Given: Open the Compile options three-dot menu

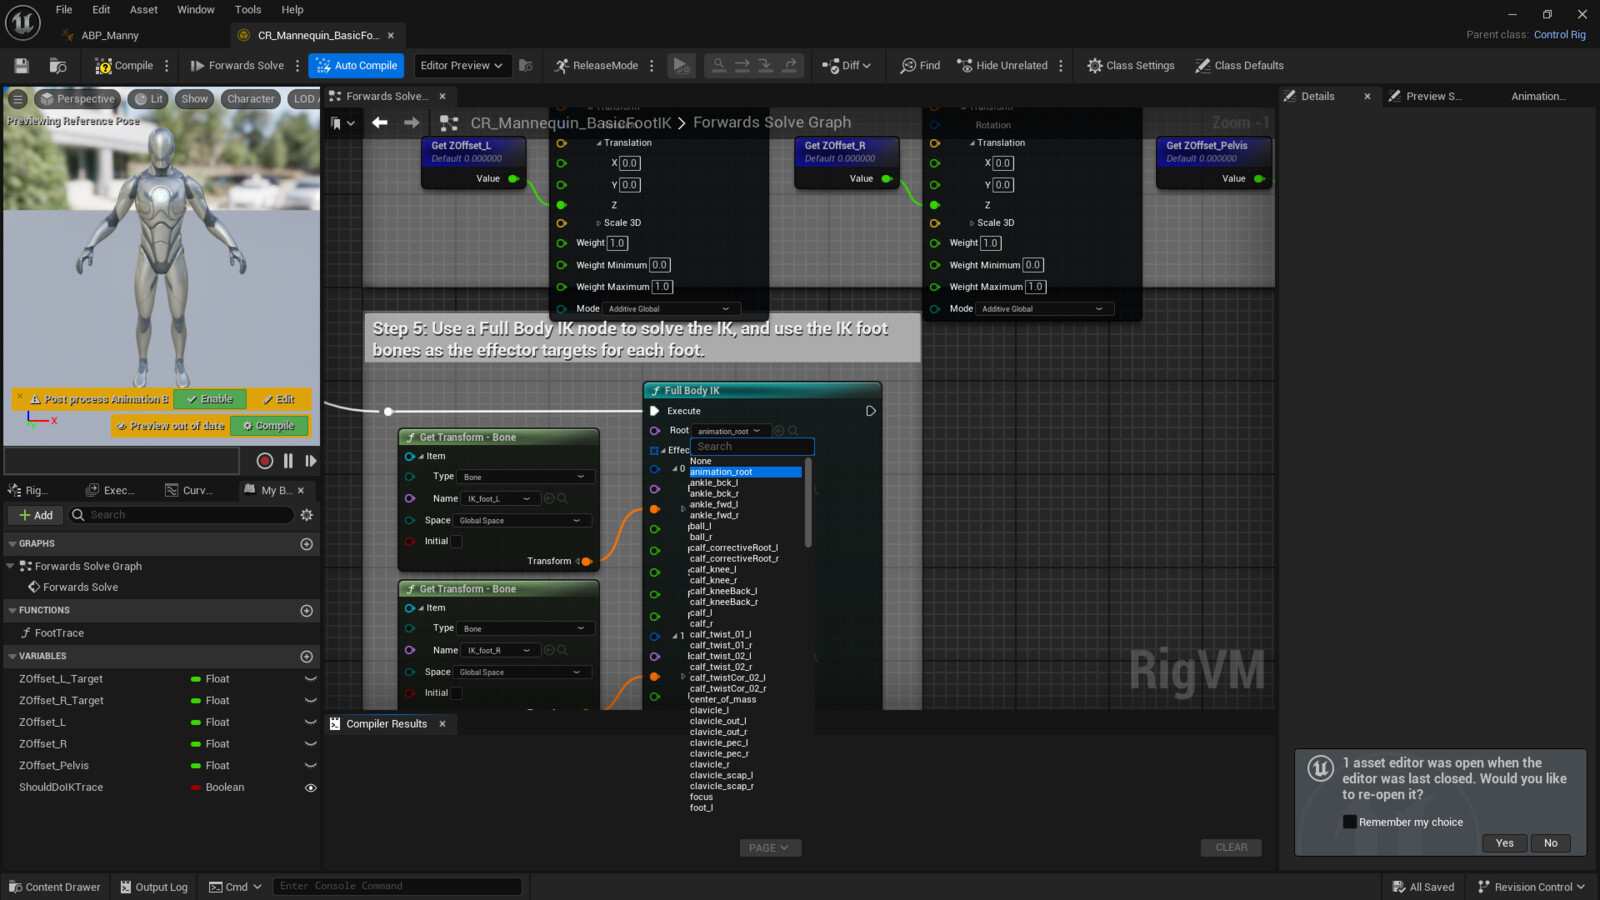Looking at the screenshot, I should click(x=167, y=66).
